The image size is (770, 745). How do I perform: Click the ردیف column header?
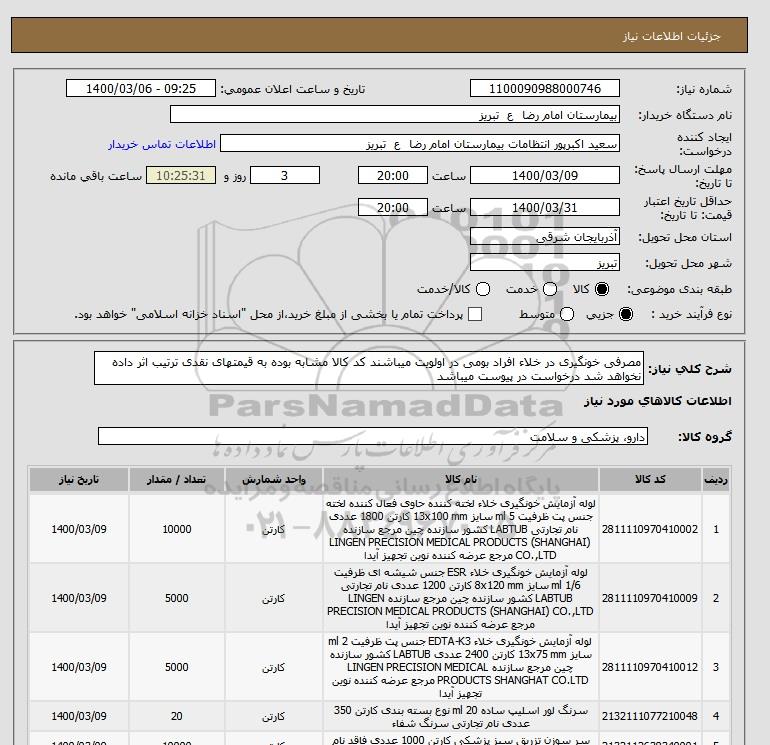716,479
